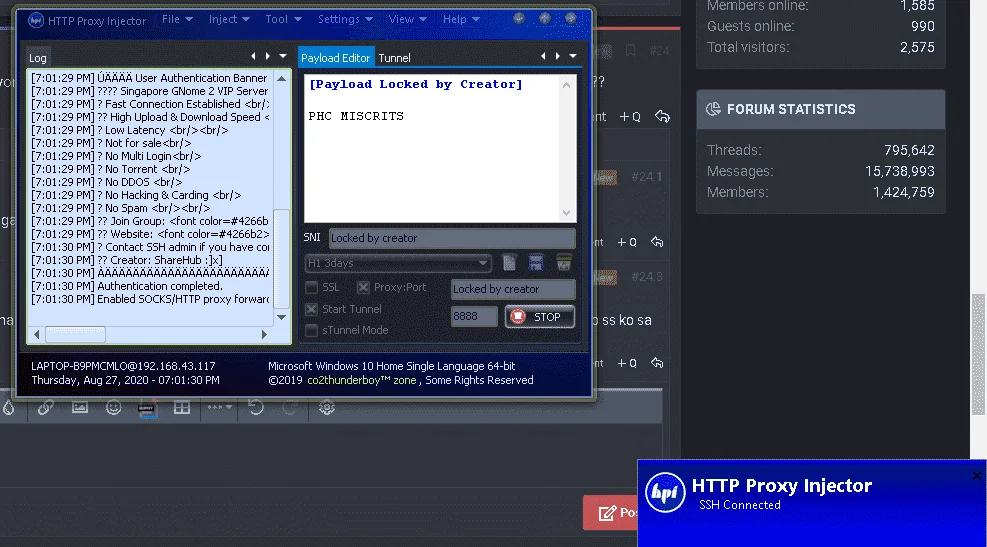Viewport: 987px width, 547px height.
Task: Click the +Q quote button on post #24
Action: (630, 116)
